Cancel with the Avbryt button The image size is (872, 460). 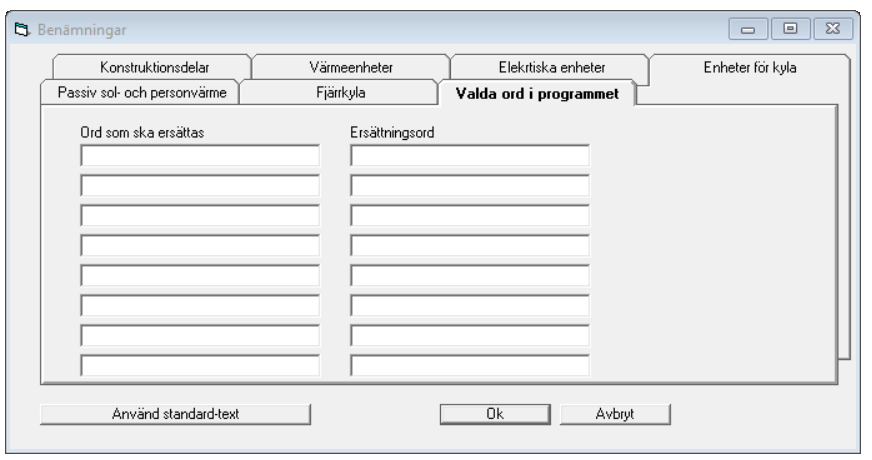point(615,414)
